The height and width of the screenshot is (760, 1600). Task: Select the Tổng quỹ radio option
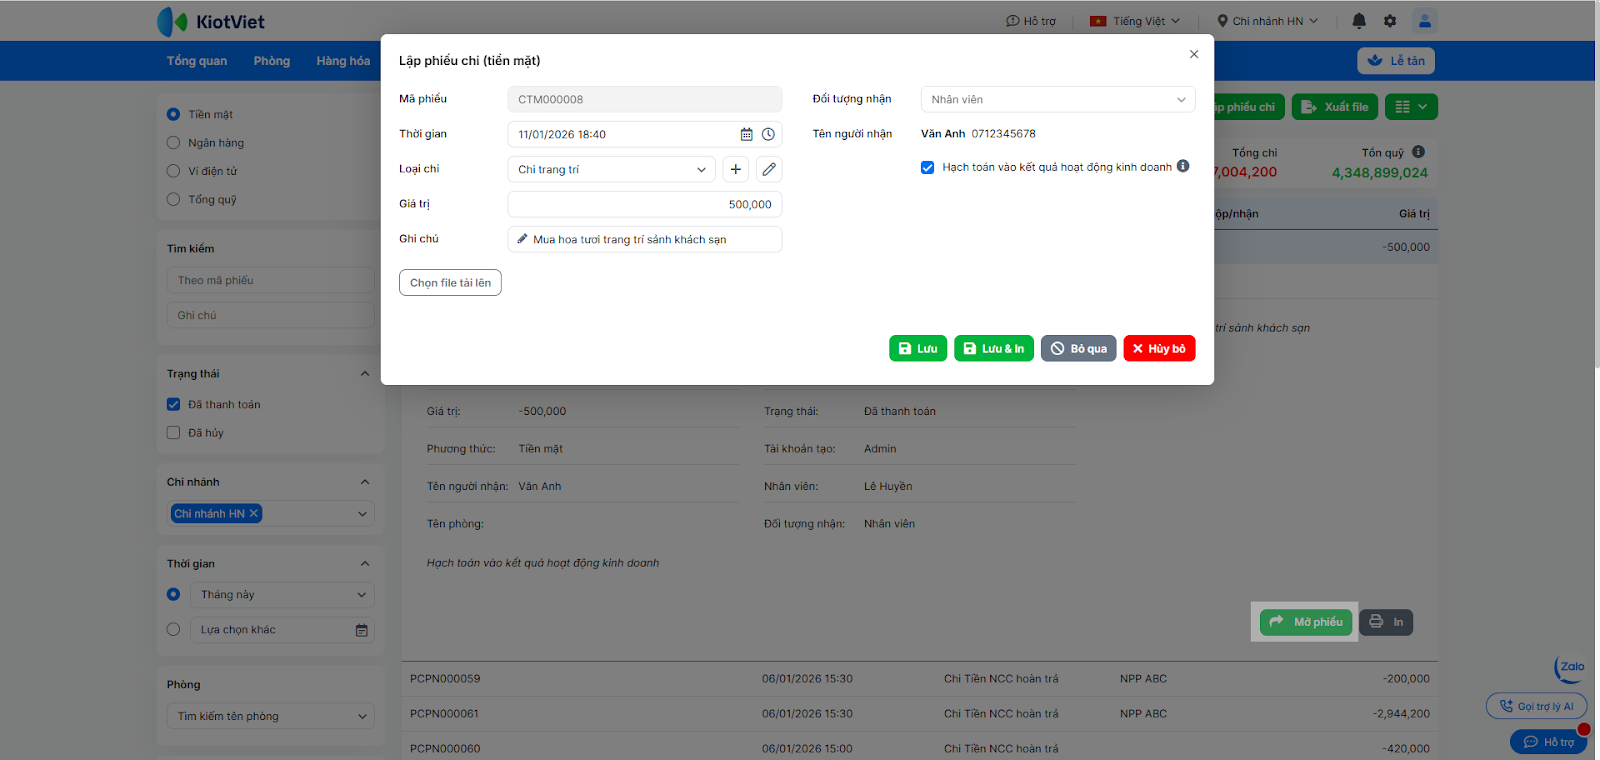(x=173, y=199)
